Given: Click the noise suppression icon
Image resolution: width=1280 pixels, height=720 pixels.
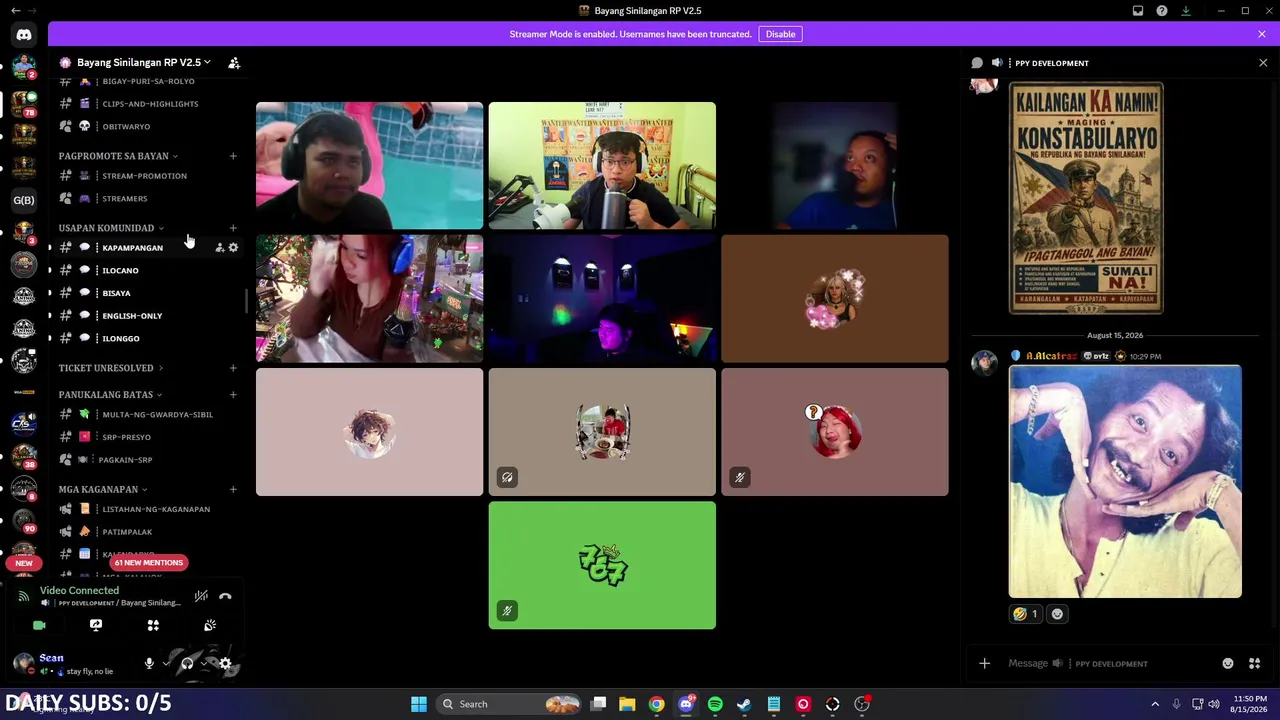Looking at the screenshot, I should tap(201, 596).
